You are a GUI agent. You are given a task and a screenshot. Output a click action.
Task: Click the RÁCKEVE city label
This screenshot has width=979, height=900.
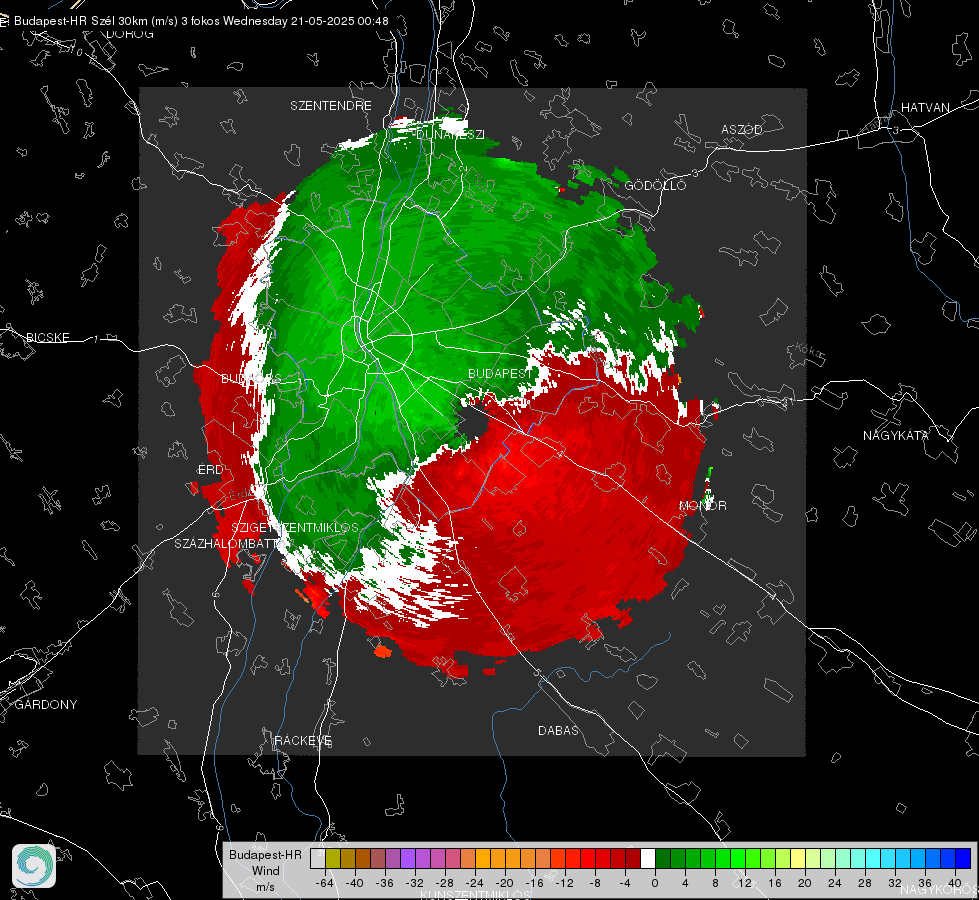point(303,740)
